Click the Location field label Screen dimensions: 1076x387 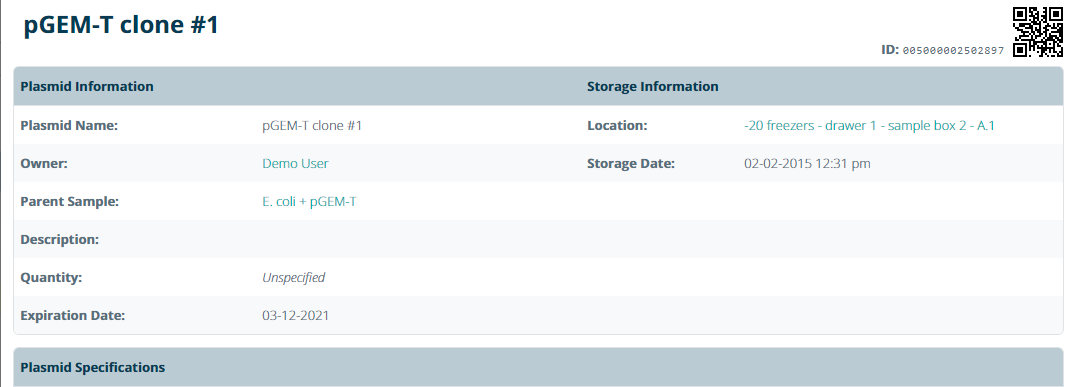(618, 126)
